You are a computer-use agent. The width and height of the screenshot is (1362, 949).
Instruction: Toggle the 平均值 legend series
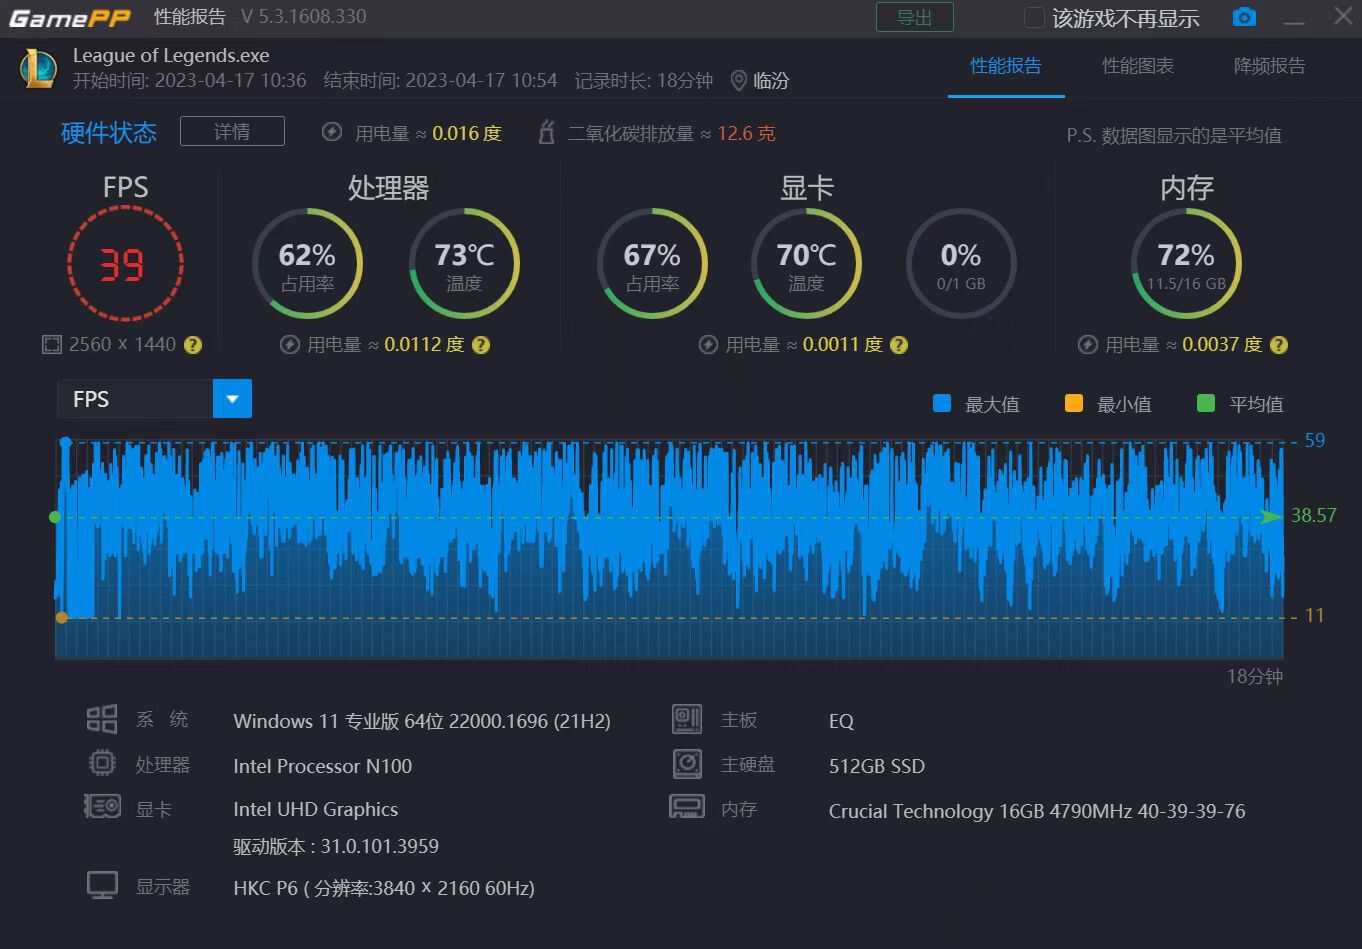click(1240, 404)
